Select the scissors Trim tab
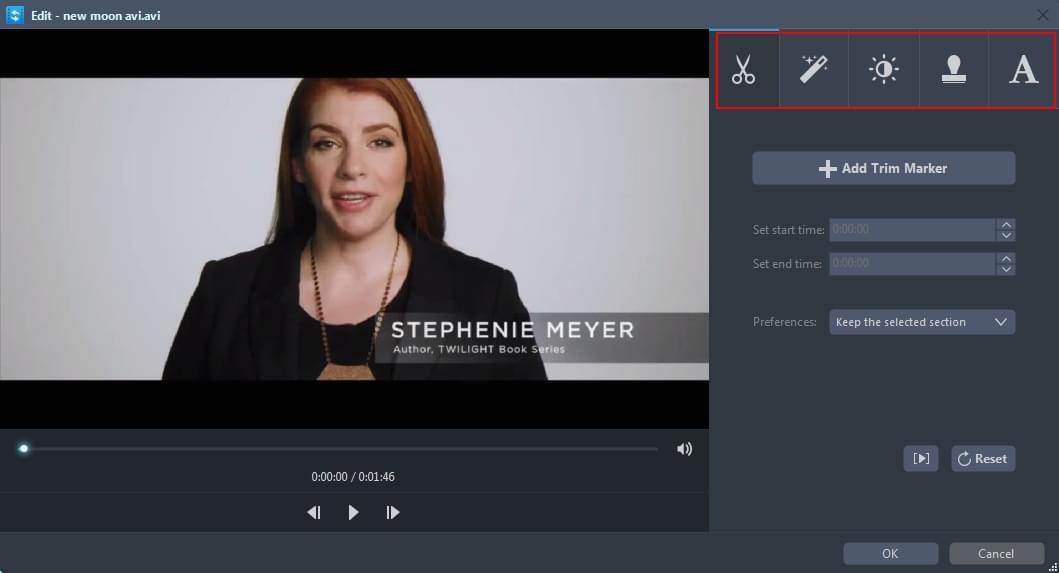Viewport: 1059px width, 573px height. (744, 70)
